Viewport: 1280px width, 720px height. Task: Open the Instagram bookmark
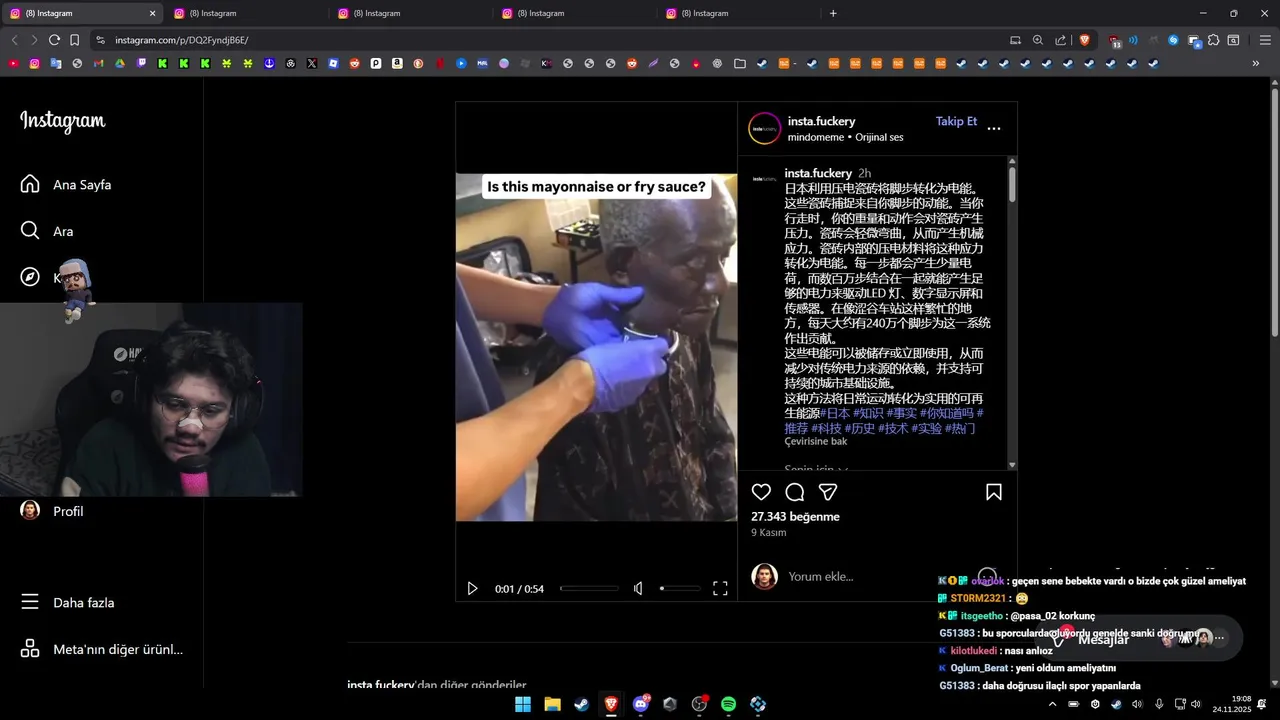coord(34,63)
